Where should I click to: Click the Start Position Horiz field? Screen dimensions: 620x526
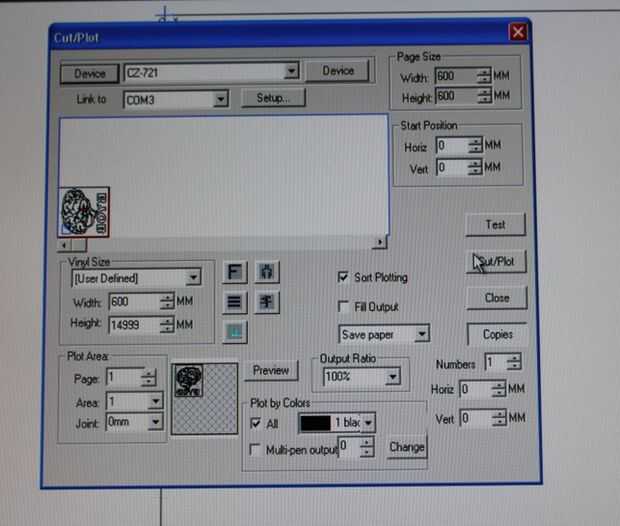[x=452, y=145]
